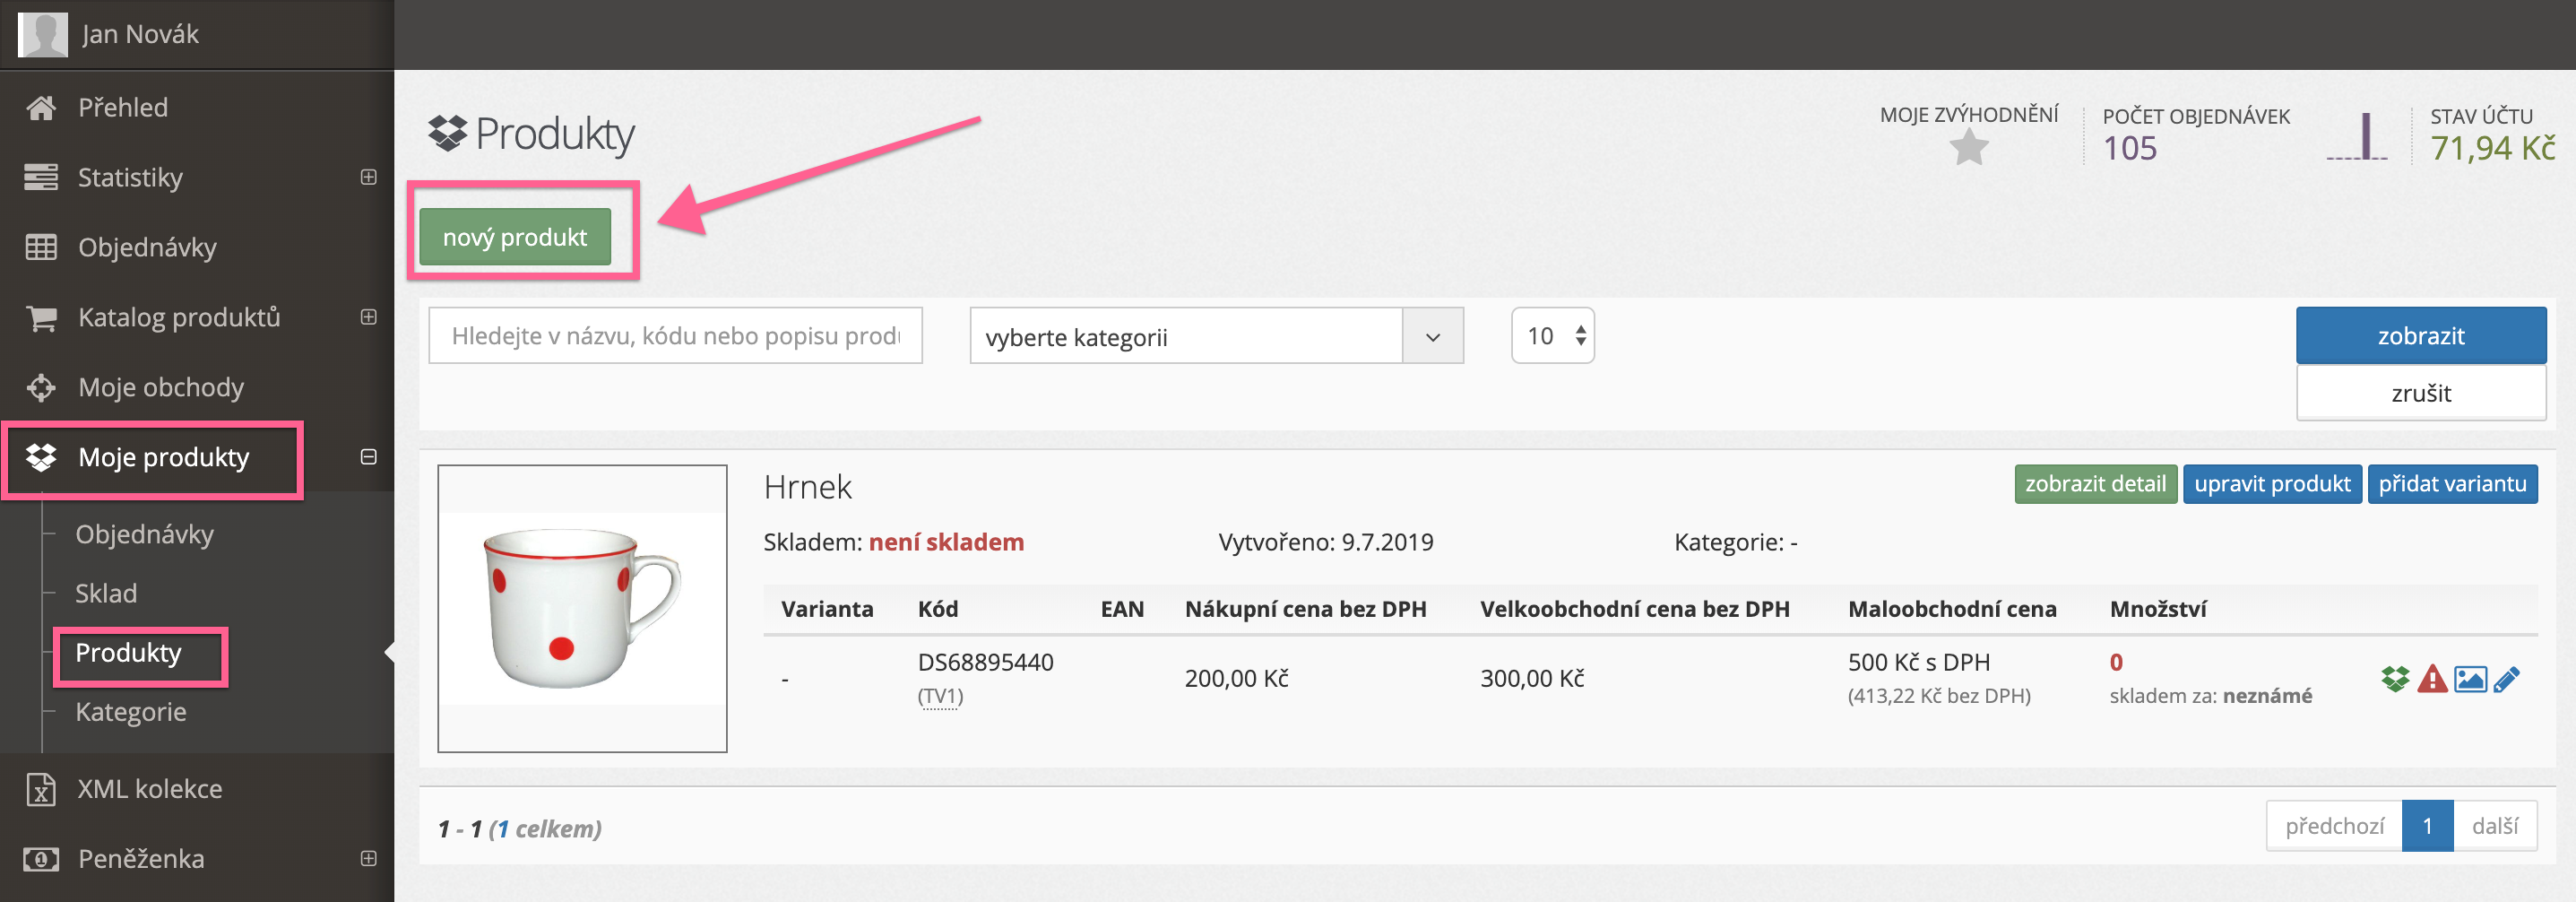Click 'přidat variantu' button
2576x902 pixels.
(2452, 484)
